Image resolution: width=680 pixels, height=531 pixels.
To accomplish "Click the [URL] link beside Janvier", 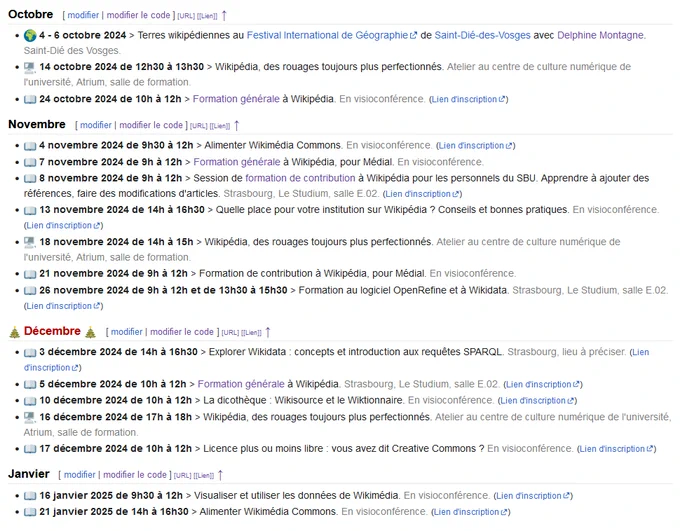I will click(183, 476).
